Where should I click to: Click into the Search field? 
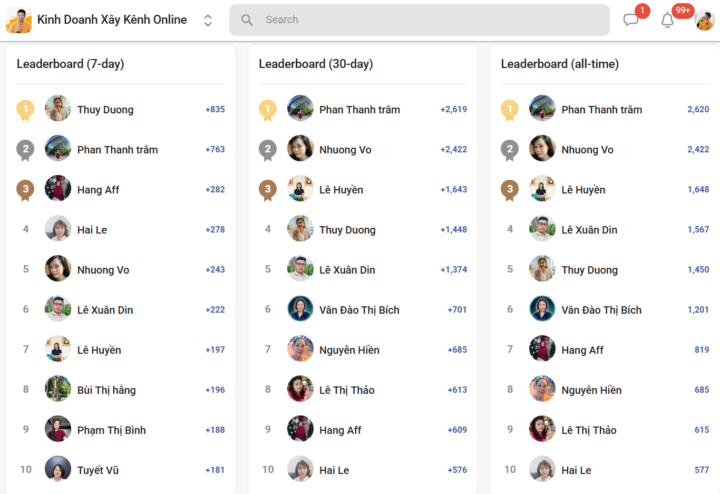pos(419,20)
